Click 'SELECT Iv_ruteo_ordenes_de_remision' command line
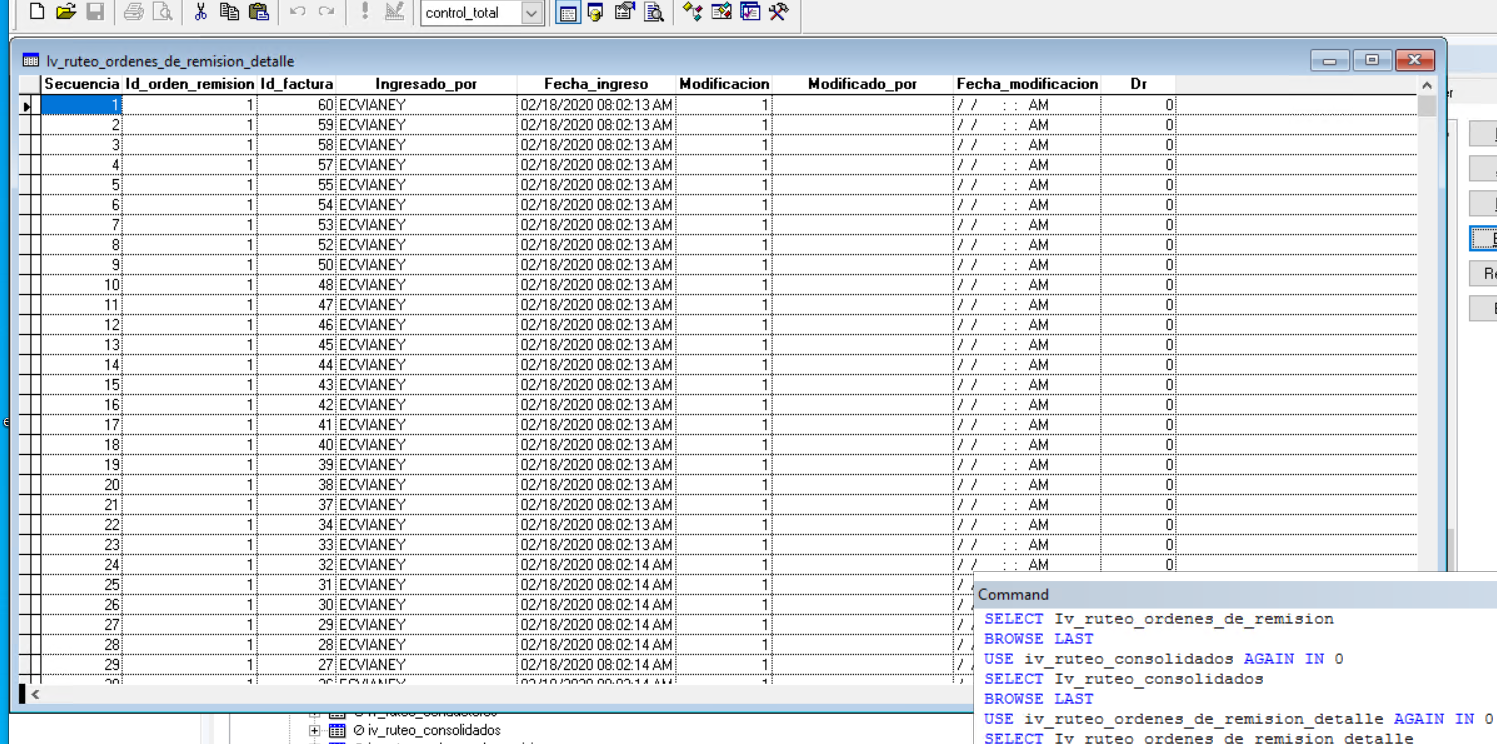The height and width of the screenshot is (744, 1497). click(x=1159, y=619)
